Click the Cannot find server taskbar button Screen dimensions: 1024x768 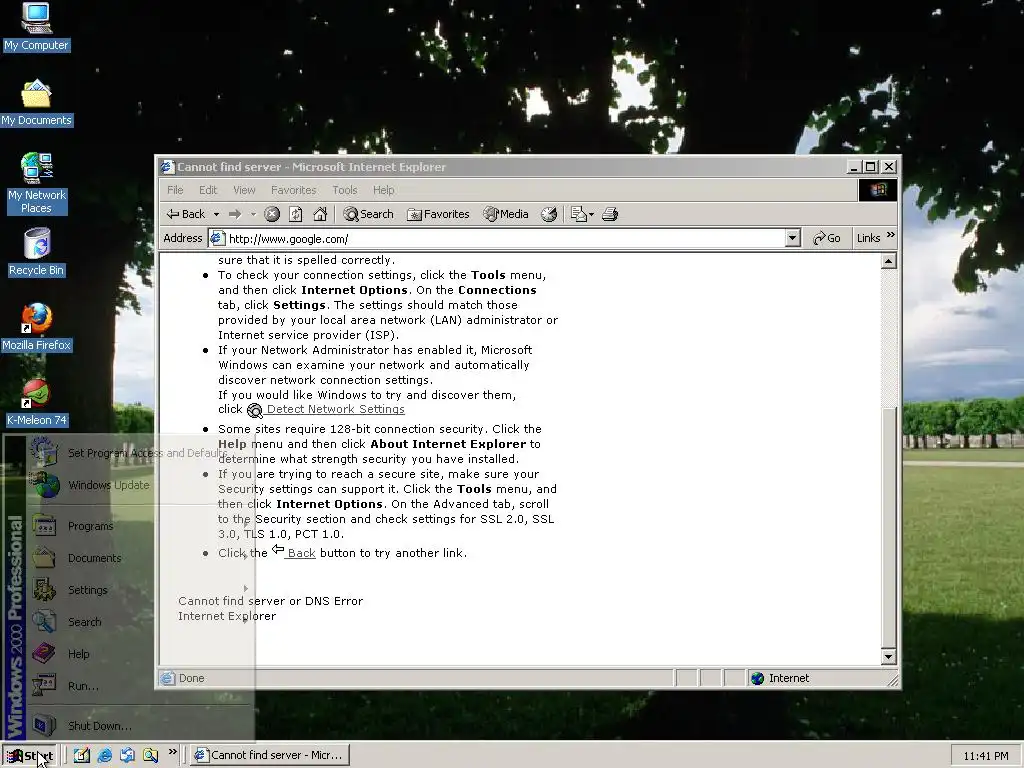pyautogui.click(x=270, y=756)
